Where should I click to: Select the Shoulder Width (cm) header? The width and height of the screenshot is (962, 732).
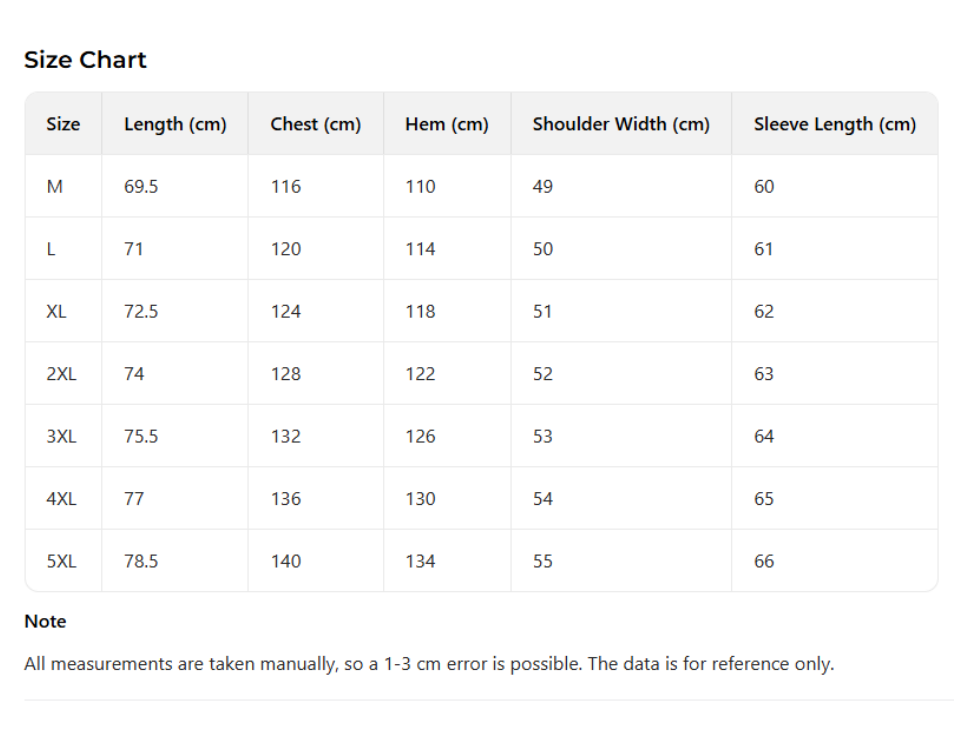621,125
